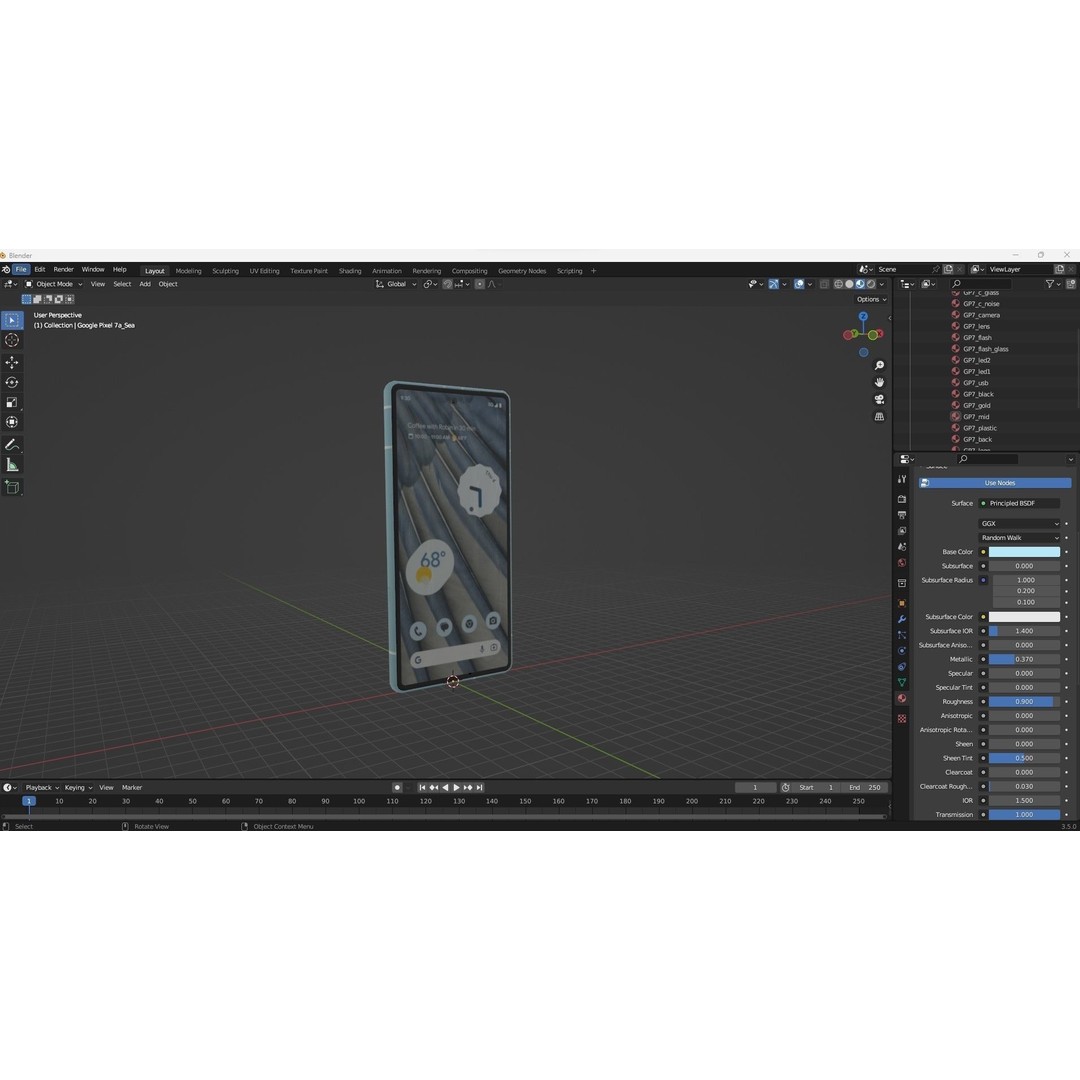Switch to the Shading workspace tab
This screenshot has width=1080, height=1080.
[350, 271]
